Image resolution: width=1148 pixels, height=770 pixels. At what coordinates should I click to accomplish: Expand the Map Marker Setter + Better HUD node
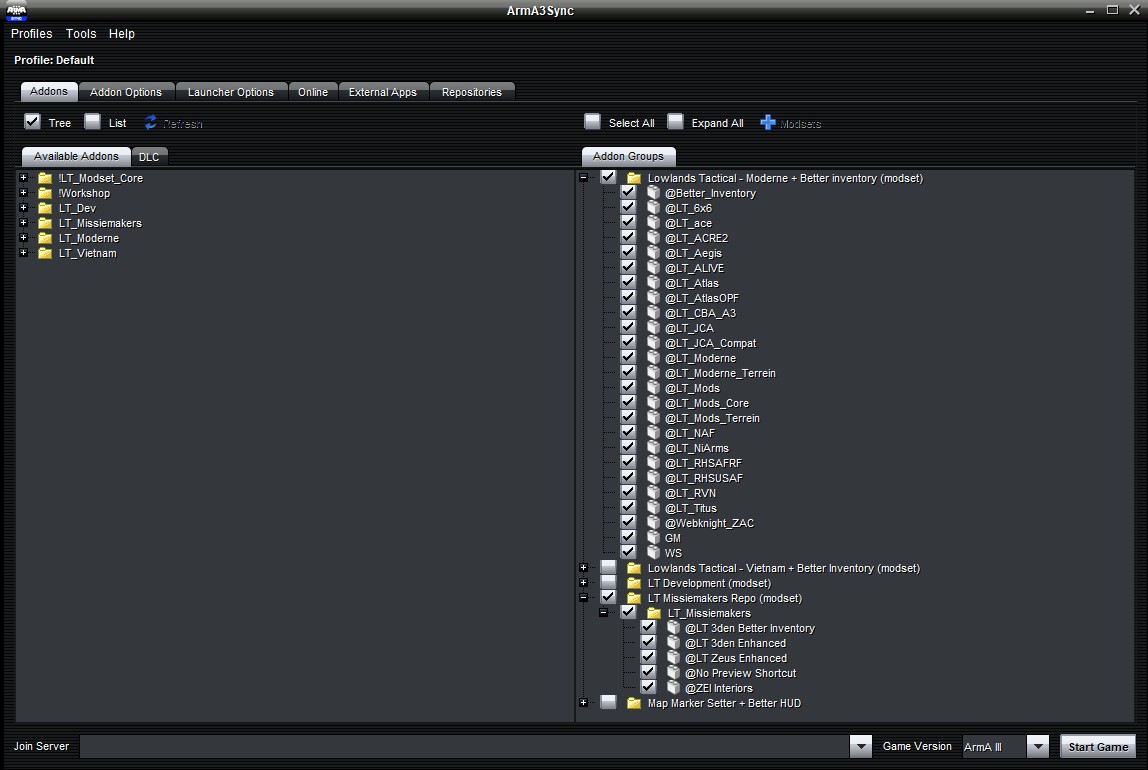coord(584,703)
